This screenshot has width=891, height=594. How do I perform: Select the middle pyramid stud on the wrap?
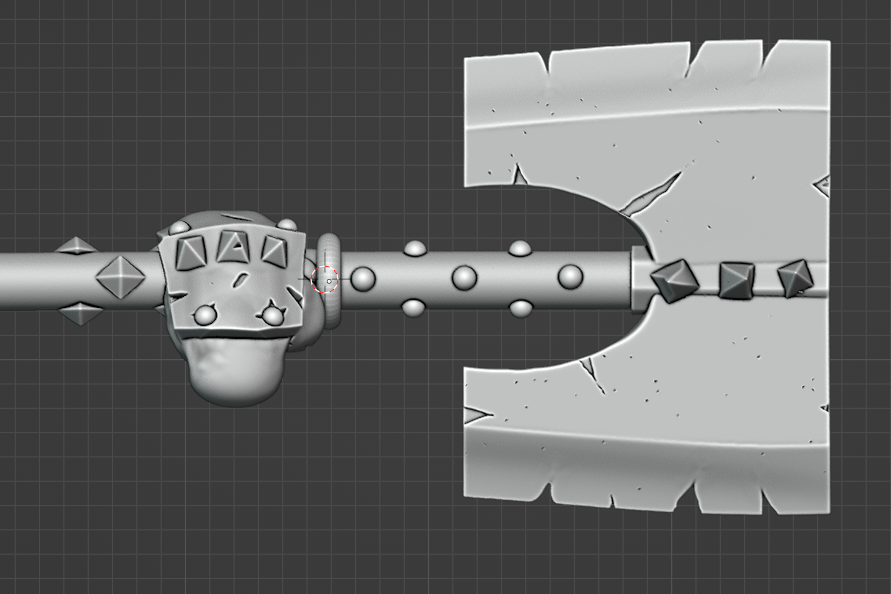pos(233,246)
